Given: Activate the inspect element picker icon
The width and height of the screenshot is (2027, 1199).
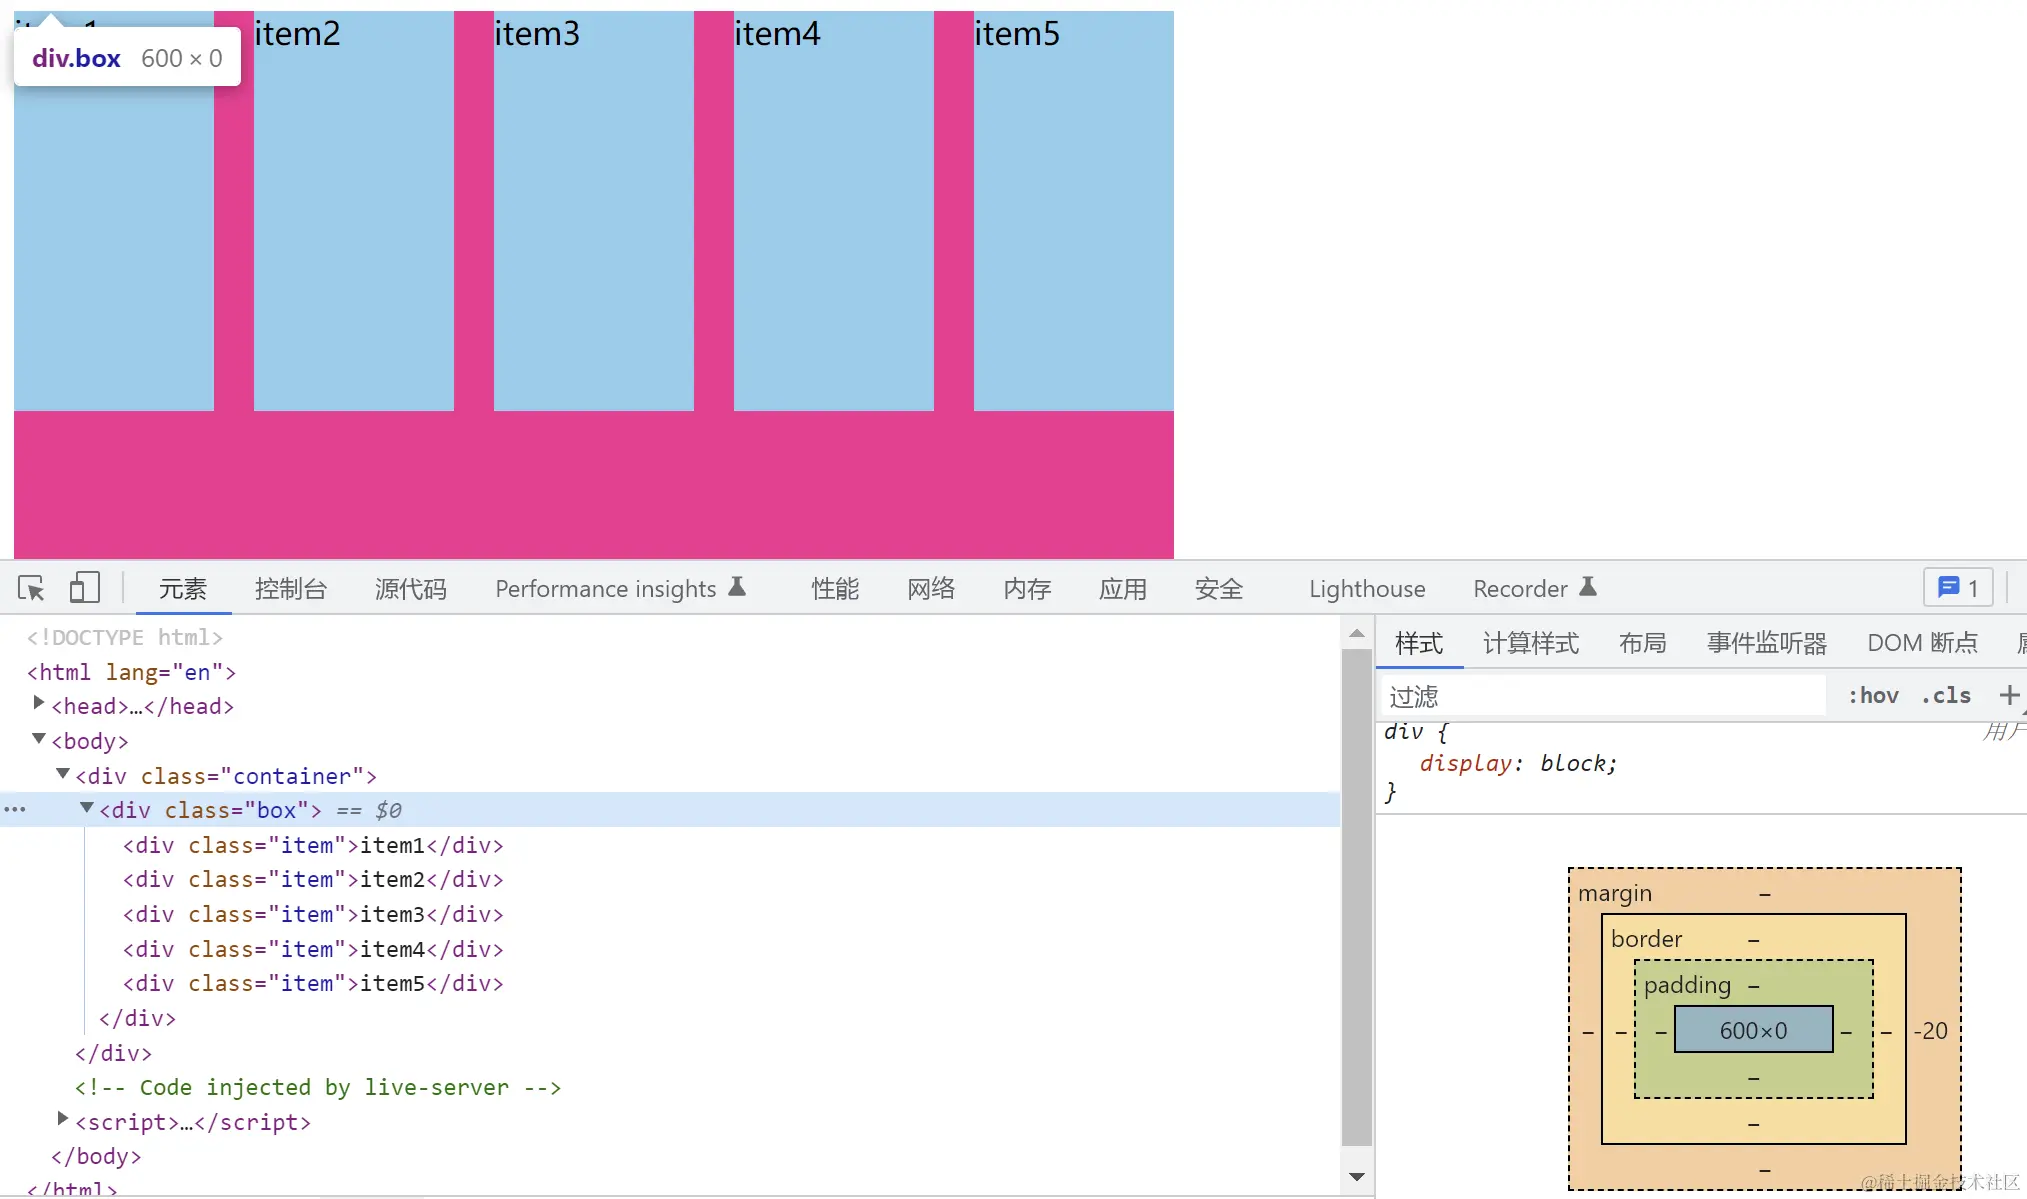Looking at the screenshot, I should point(31,588).
